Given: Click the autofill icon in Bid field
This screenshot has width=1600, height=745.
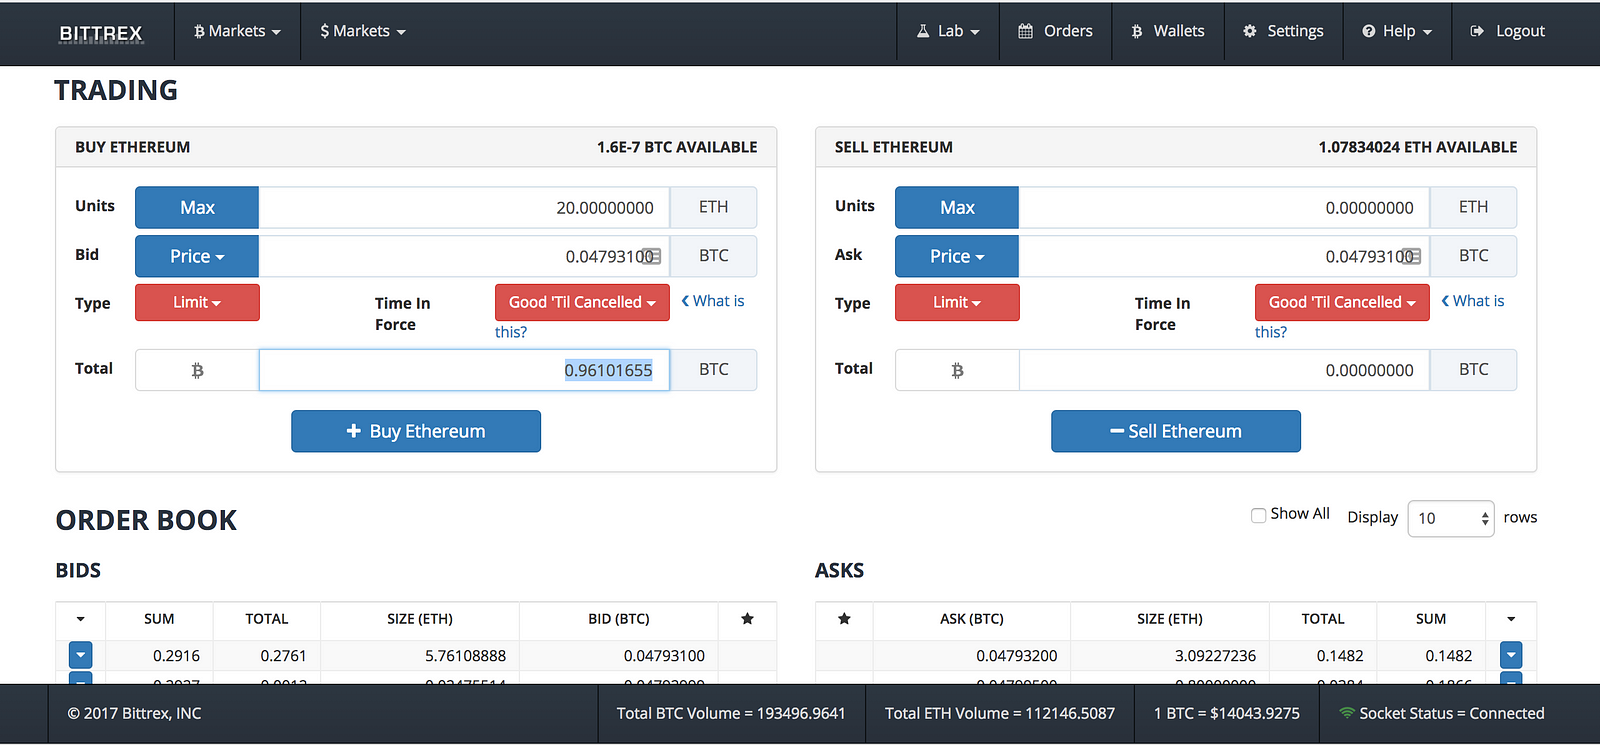Looking at the screenshot, I should click(651, 256).
